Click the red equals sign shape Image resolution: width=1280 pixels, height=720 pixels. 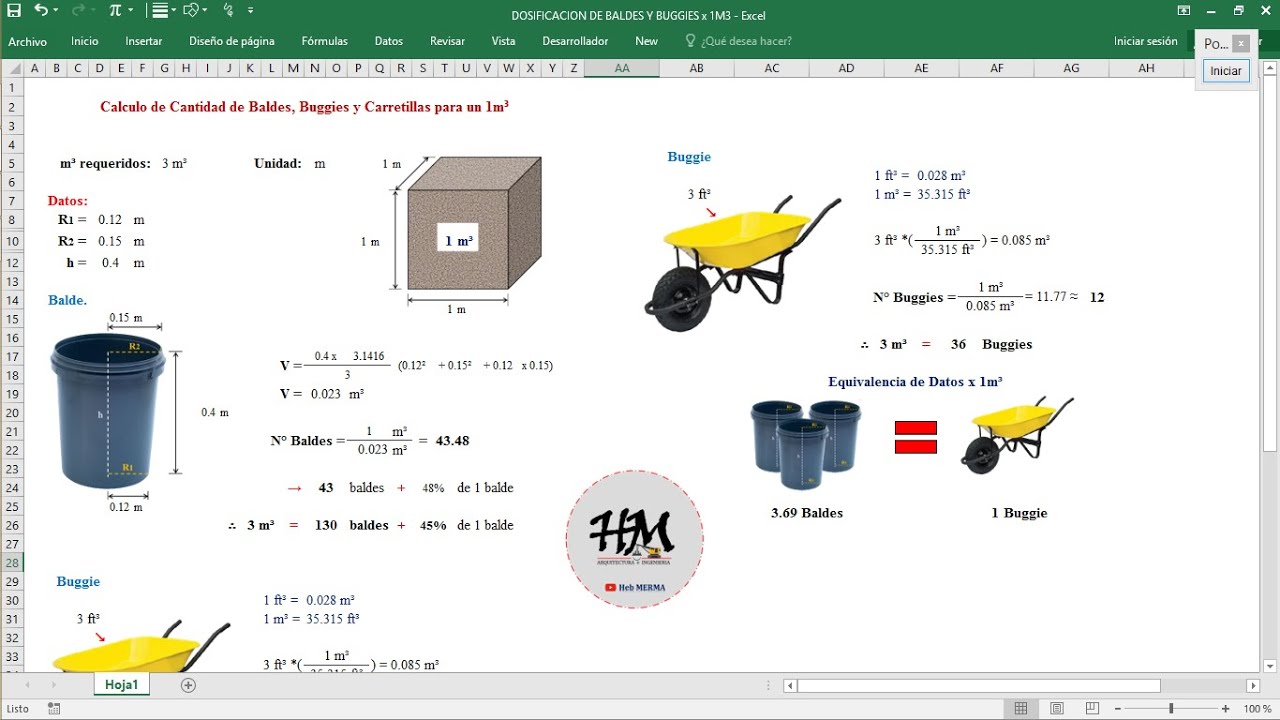[915, 437]
